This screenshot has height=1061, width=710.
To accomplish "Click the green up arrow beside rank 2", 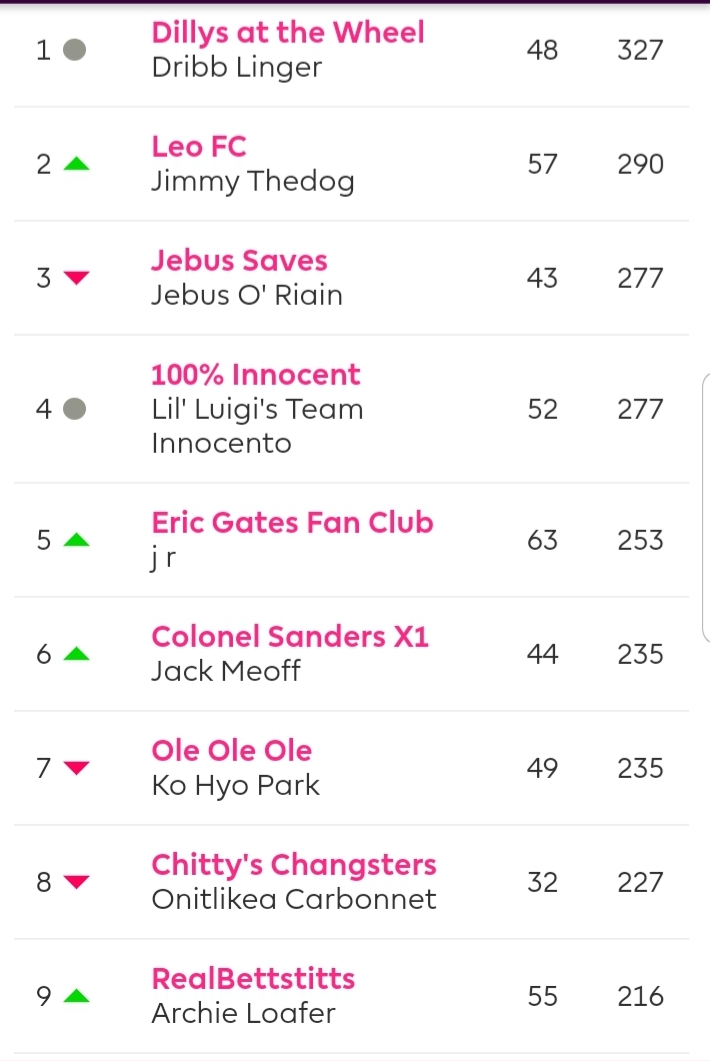I will point(76,163).
